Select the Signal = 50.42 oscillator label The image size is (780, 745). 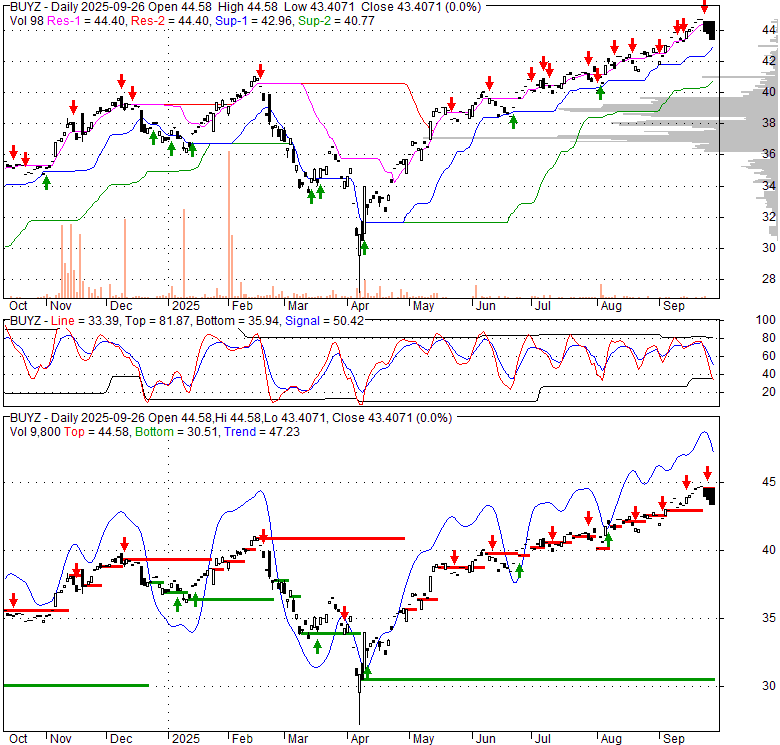point(324,321)
